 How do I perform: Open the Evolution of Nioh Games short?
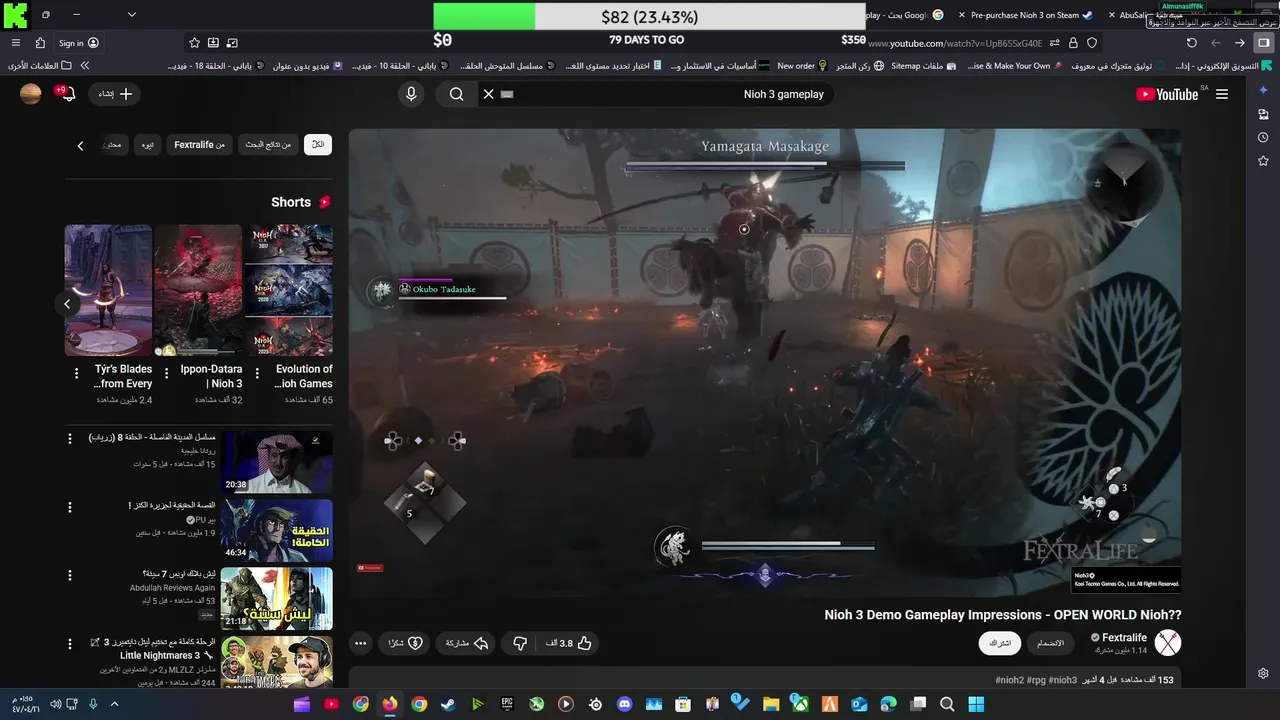coord(289,290)
